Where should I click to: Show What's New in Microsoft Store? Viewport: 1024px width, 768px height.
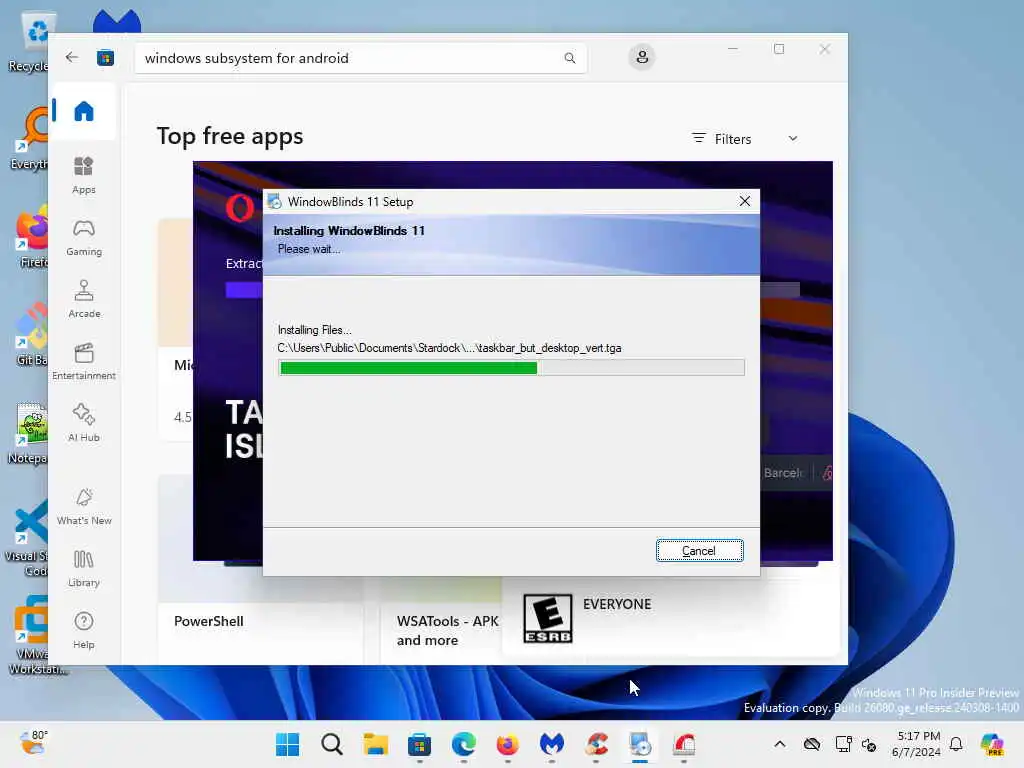click(84, 507)
